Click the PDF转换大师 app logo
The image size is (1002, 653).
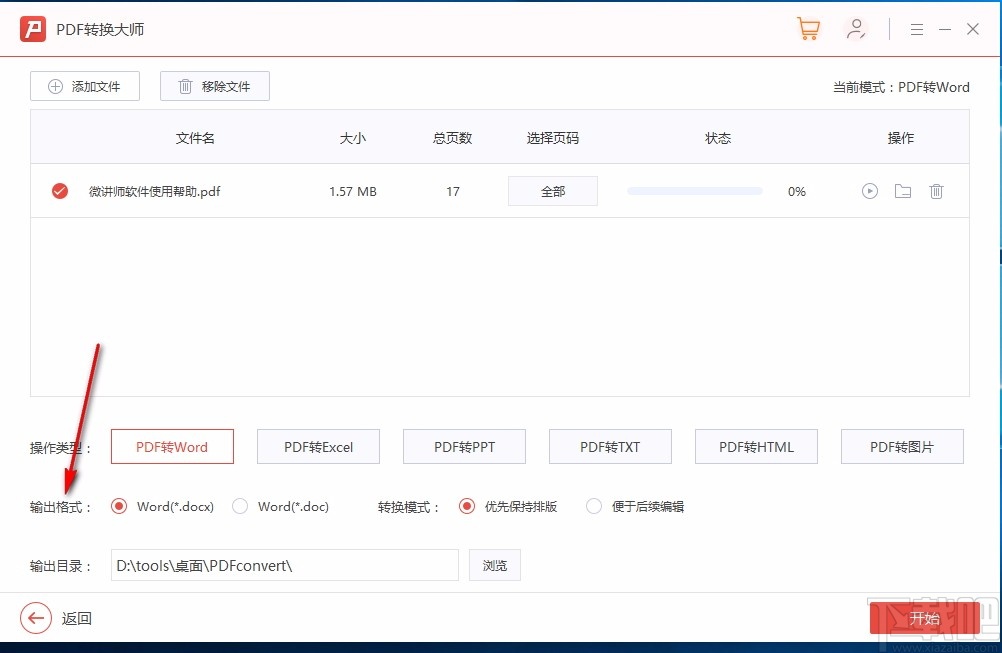click(x=33, y=29)
